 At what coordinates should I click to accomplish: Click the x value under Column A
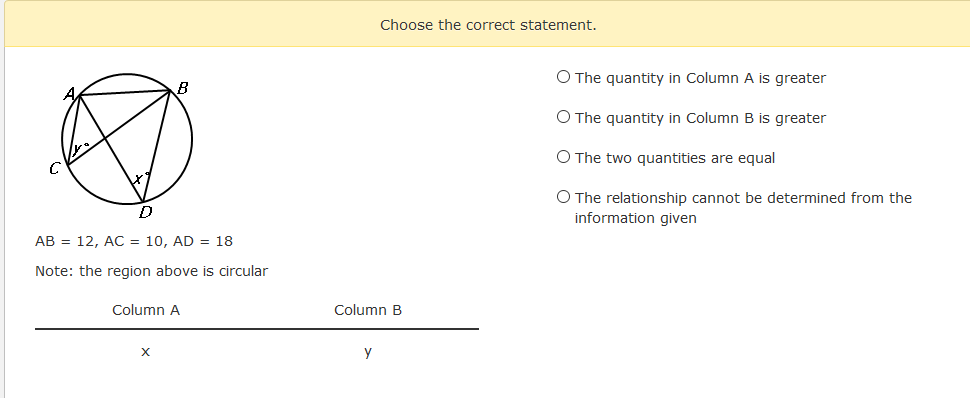(x=145, y=352)
